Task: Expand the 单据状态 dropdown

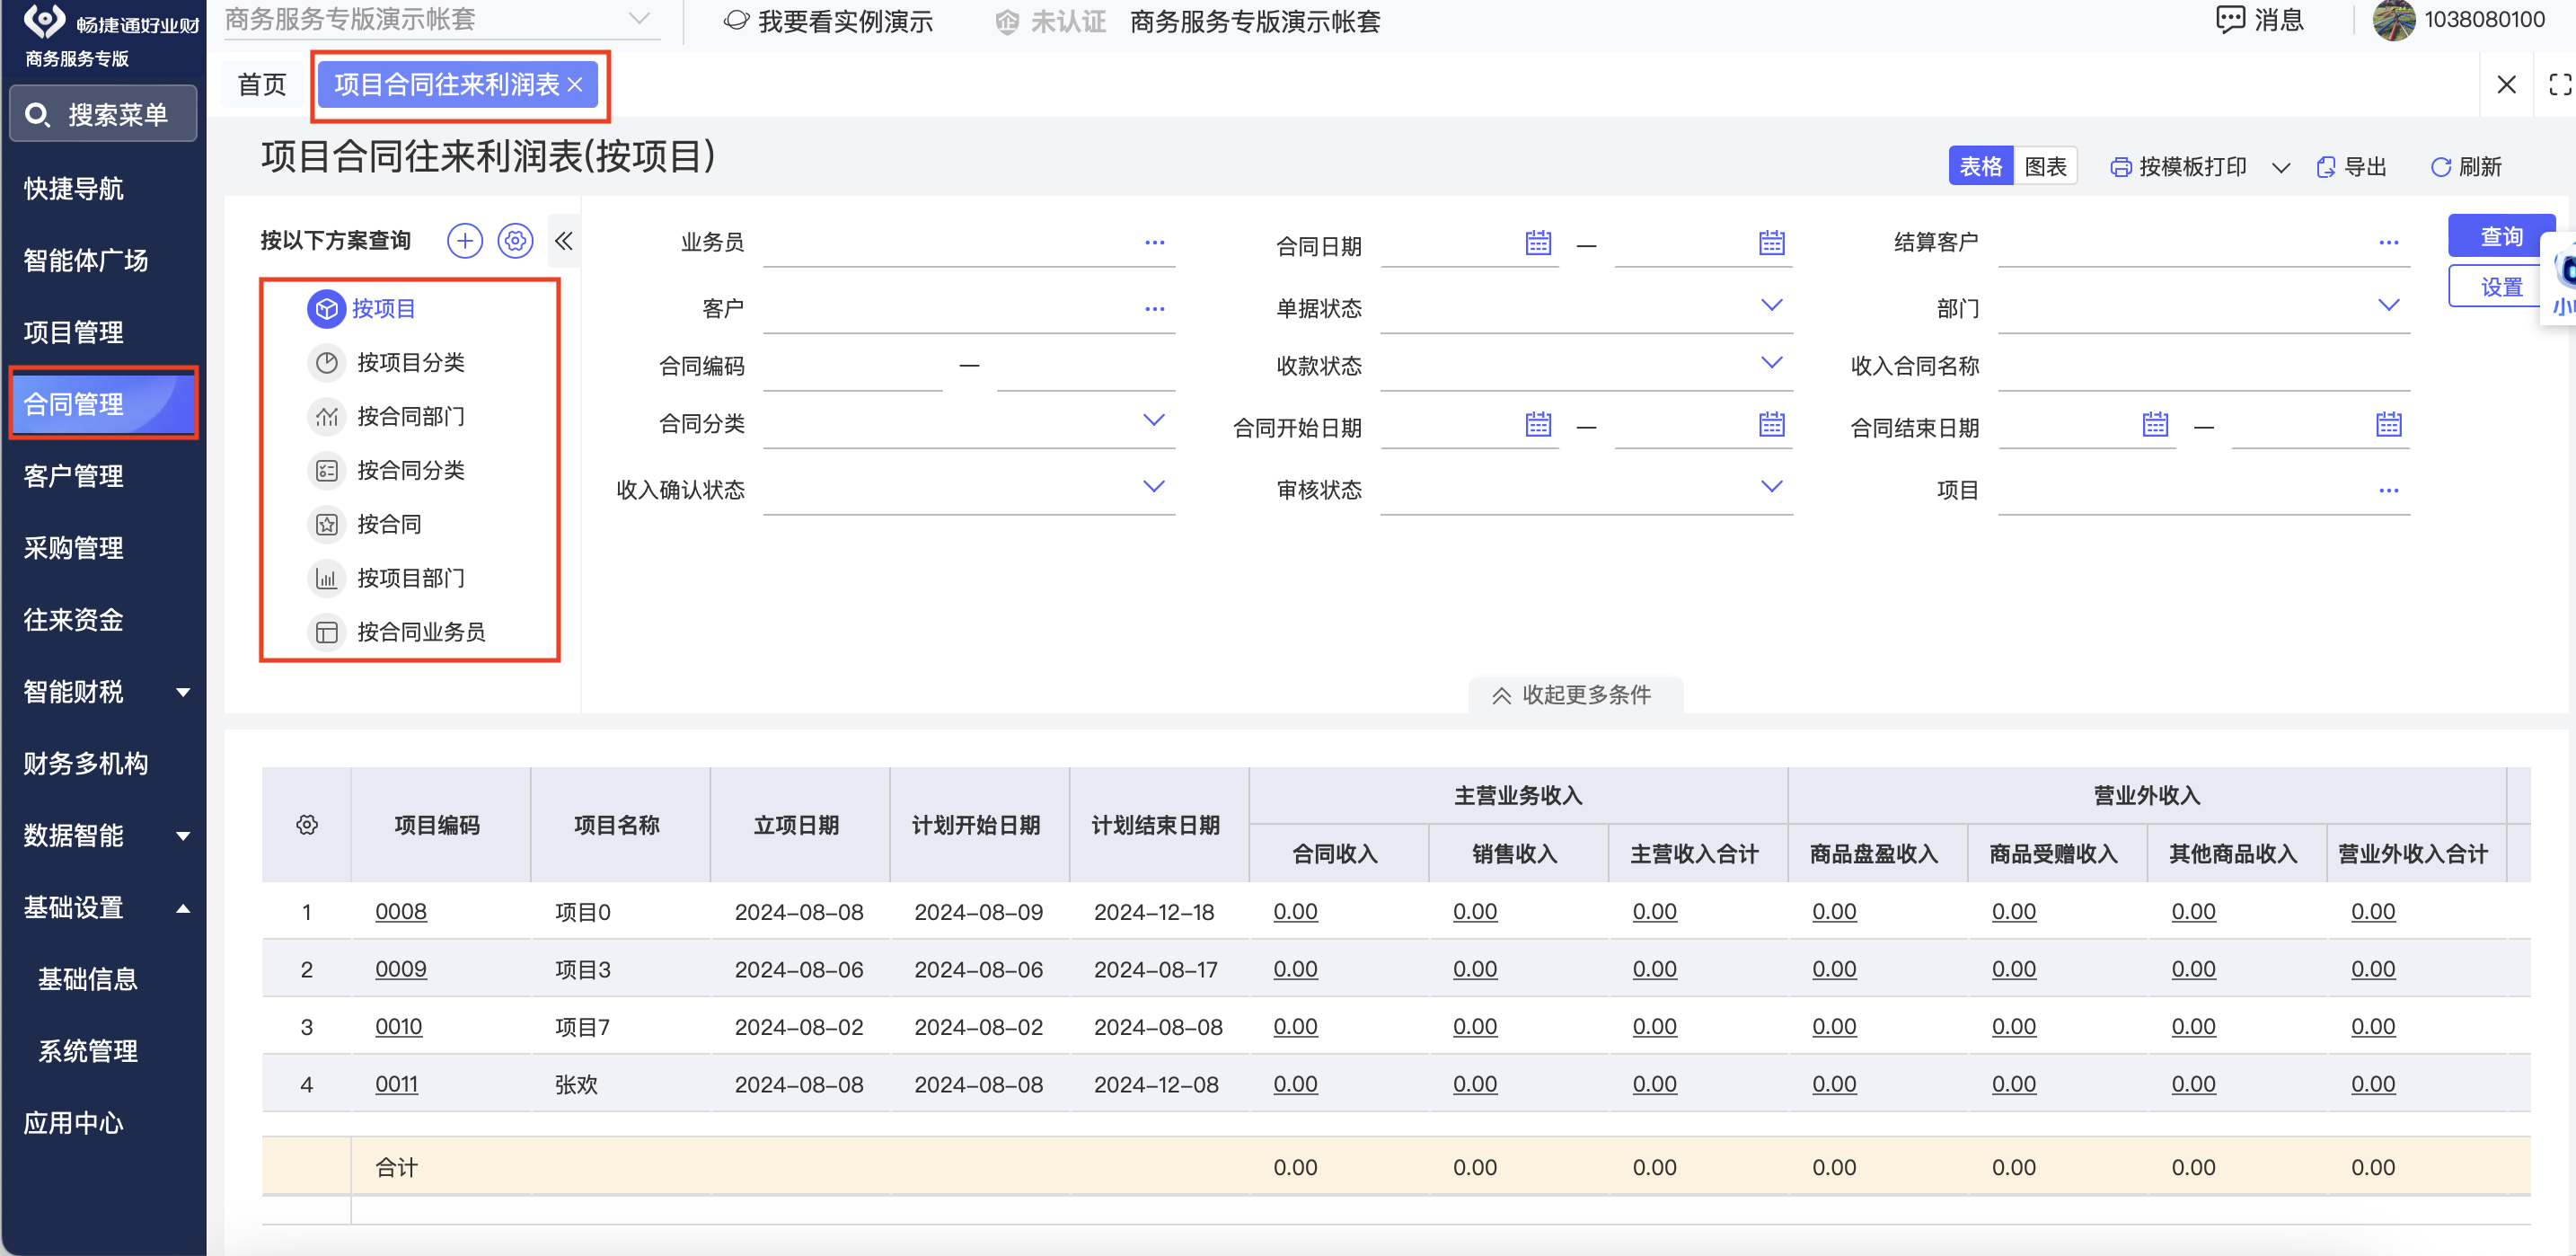Action: click(x=1770, y=306)
